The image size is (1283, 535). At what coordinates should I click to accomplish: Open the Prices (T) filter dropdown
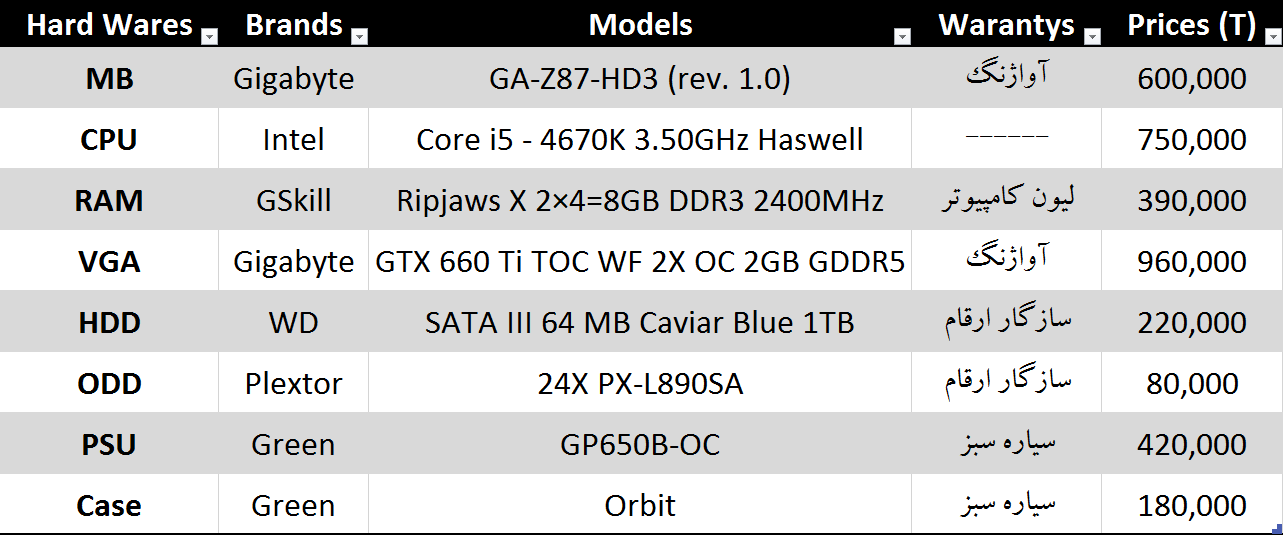[x=1272, y=37]
